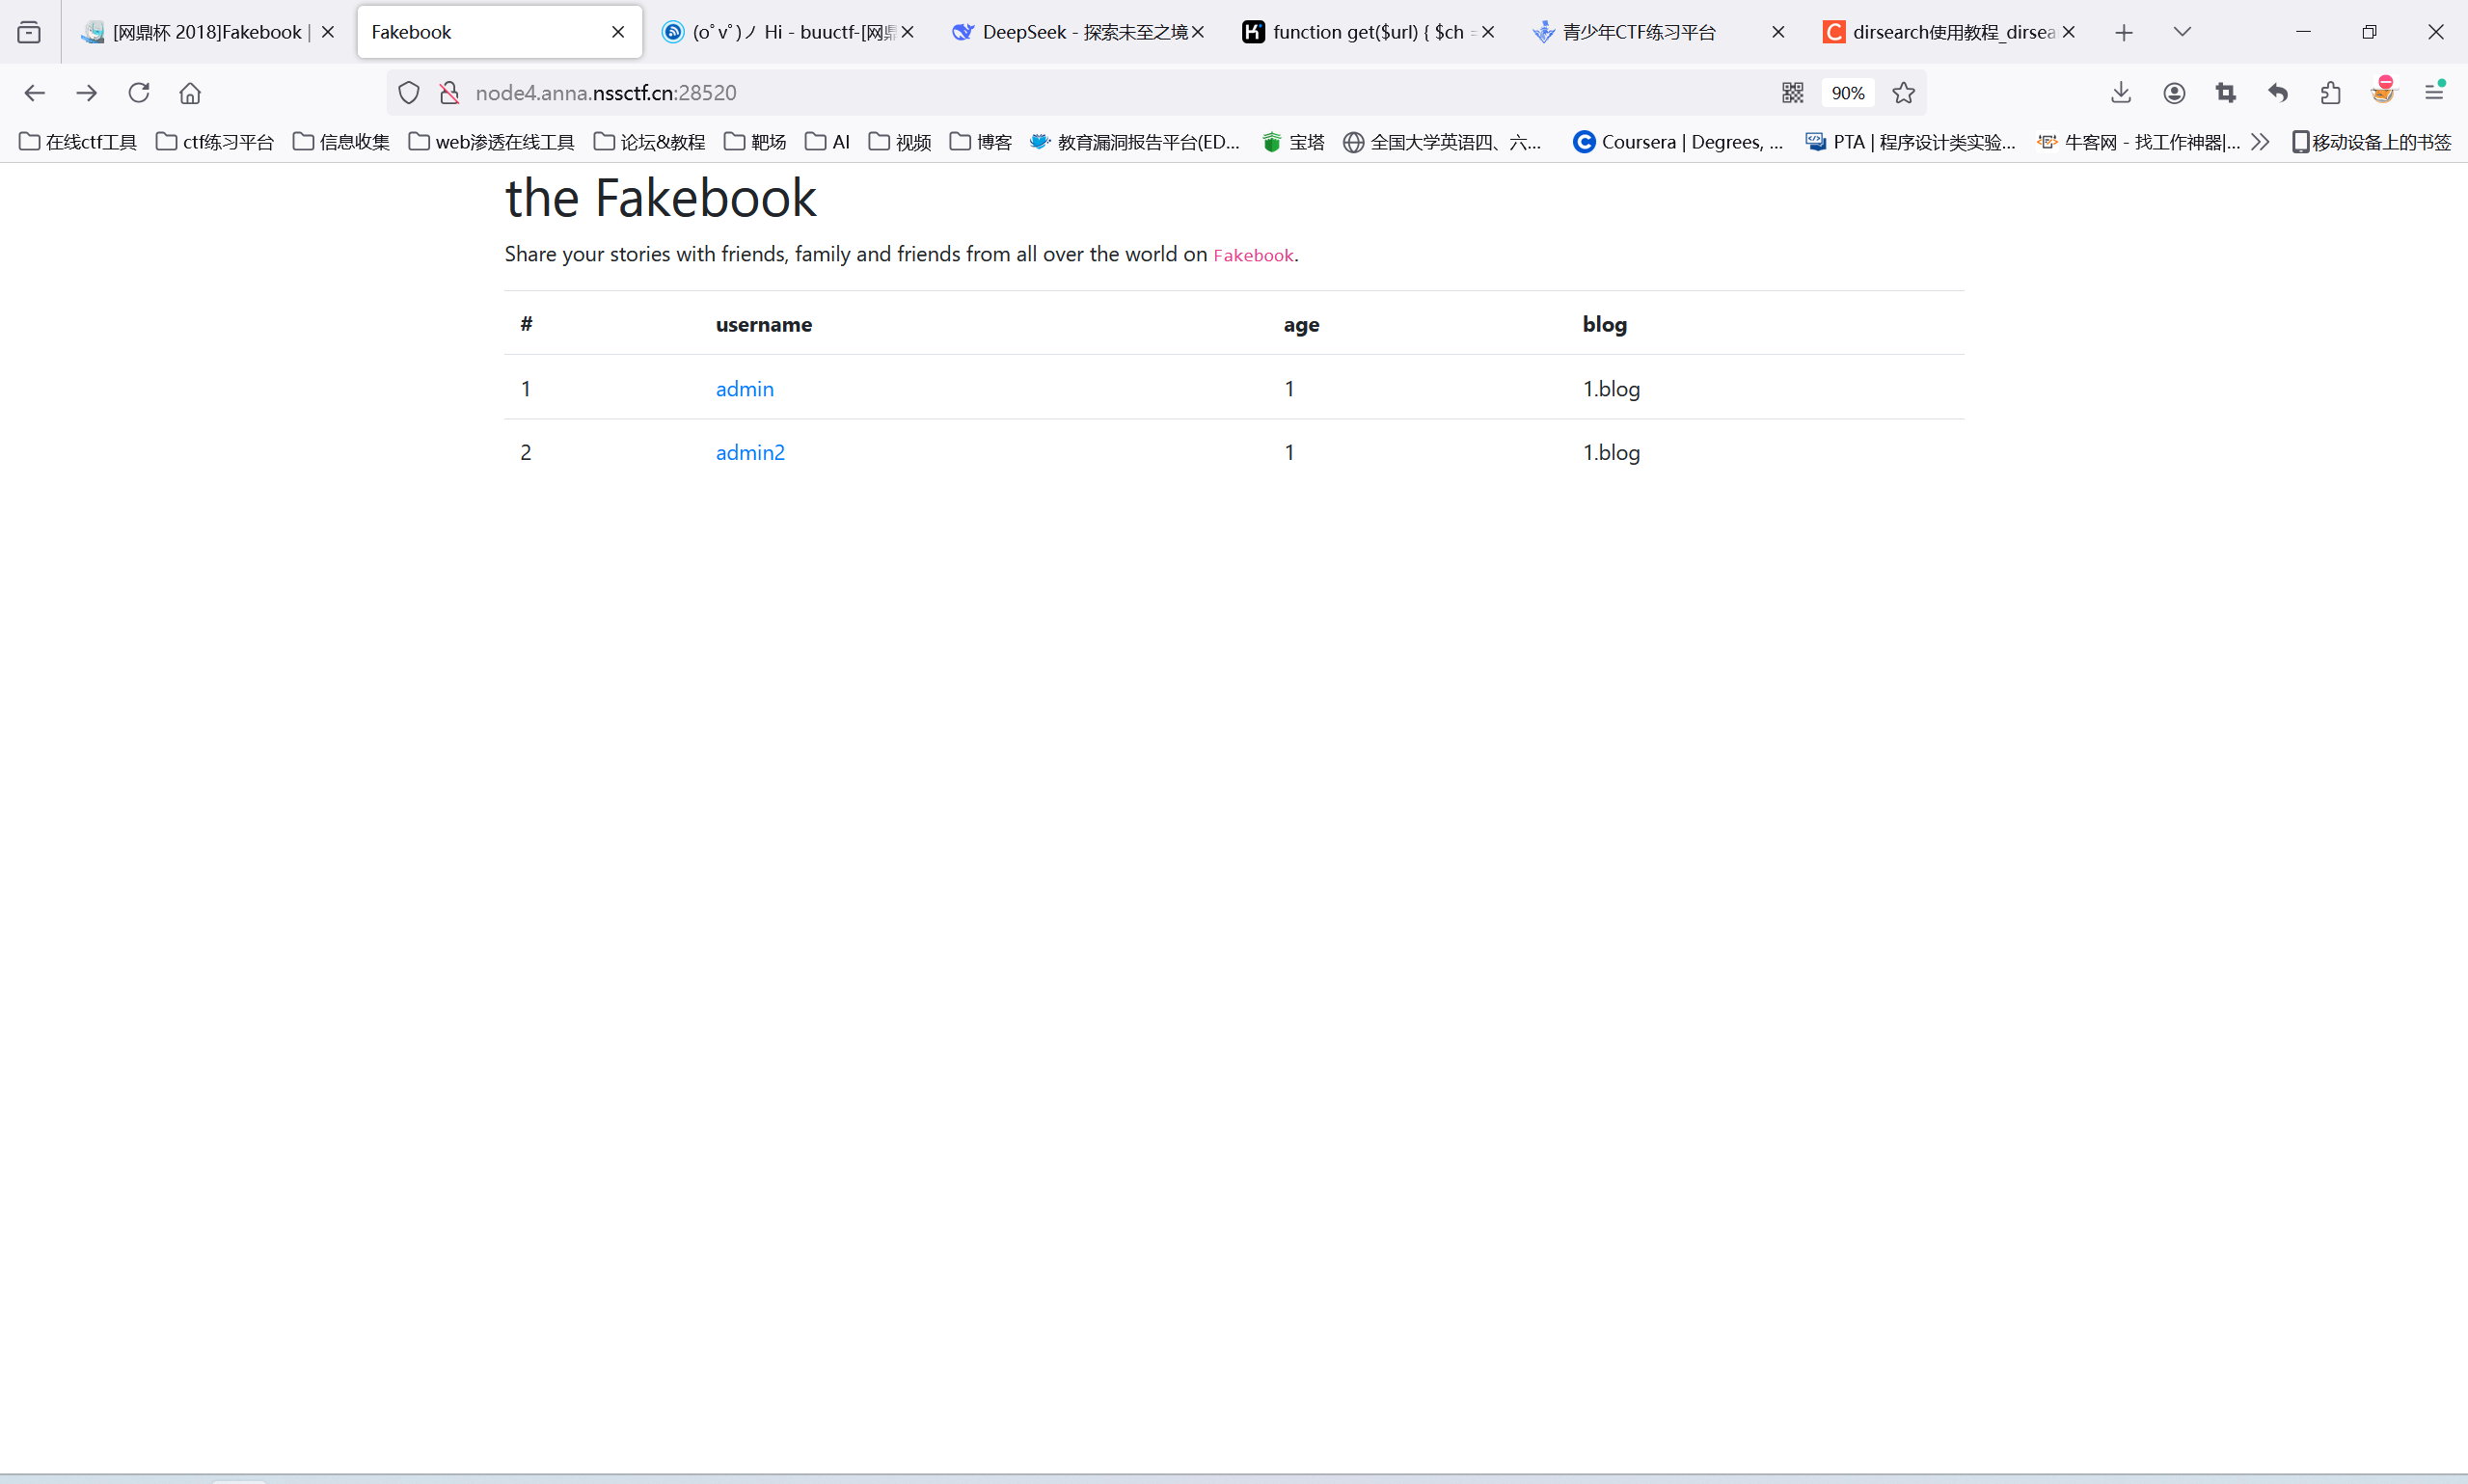
Task: Click the screenshot crop tool icon
Action: 2225,93
